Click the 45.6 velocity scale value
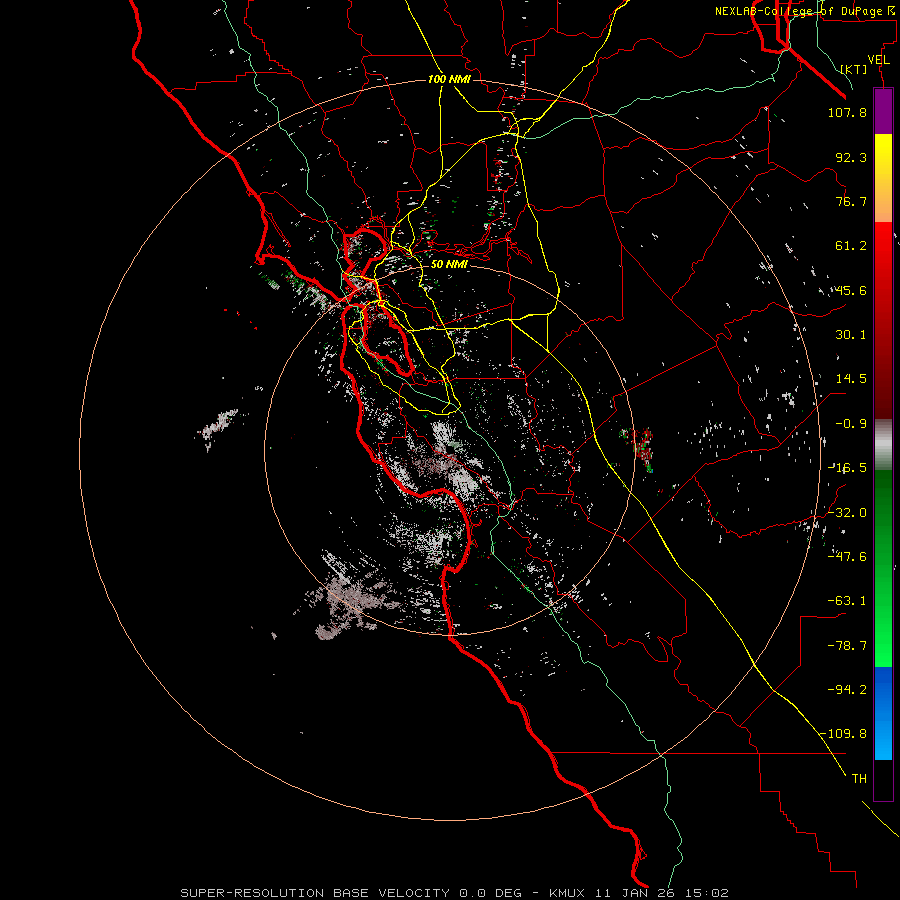 [851, 290]
